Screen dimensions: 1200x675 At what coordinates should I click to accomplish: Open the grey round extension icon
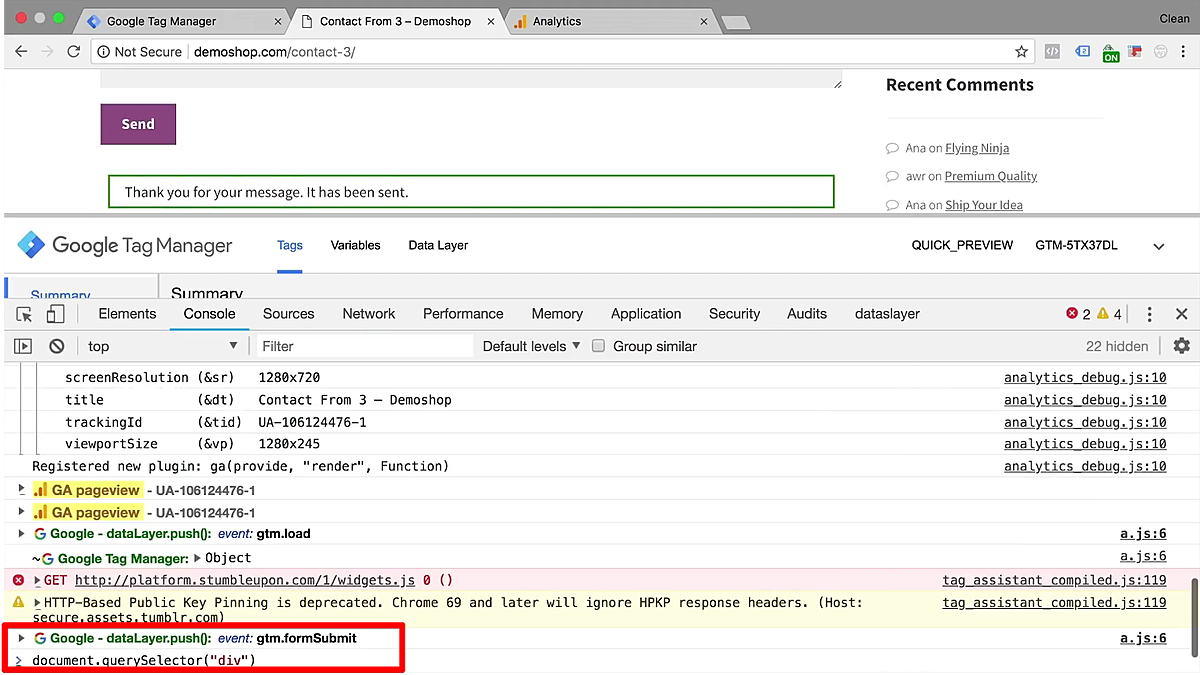1160,51
